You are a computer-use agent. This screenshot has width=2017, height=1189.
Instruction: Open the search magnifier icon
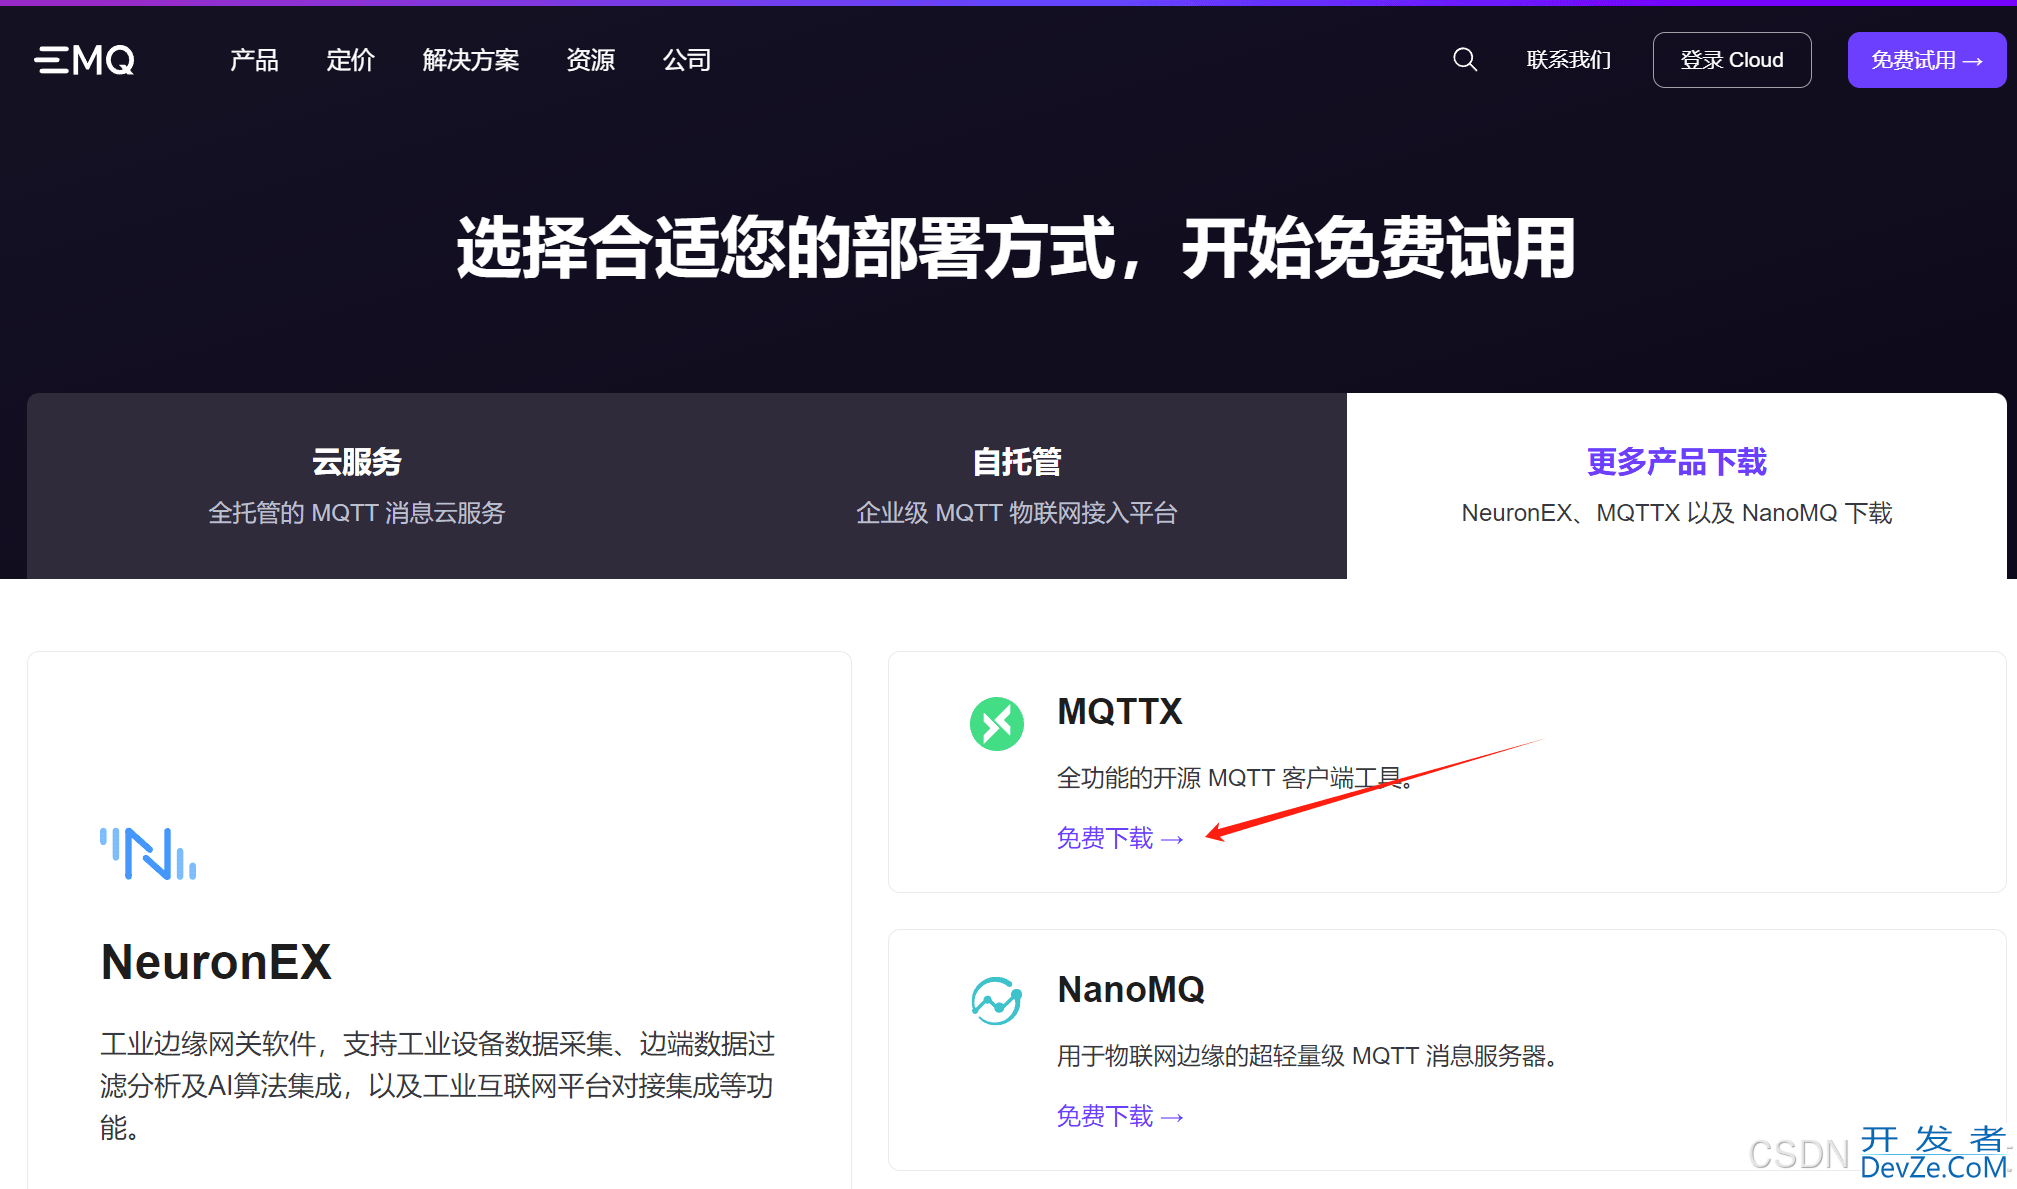1464,60
